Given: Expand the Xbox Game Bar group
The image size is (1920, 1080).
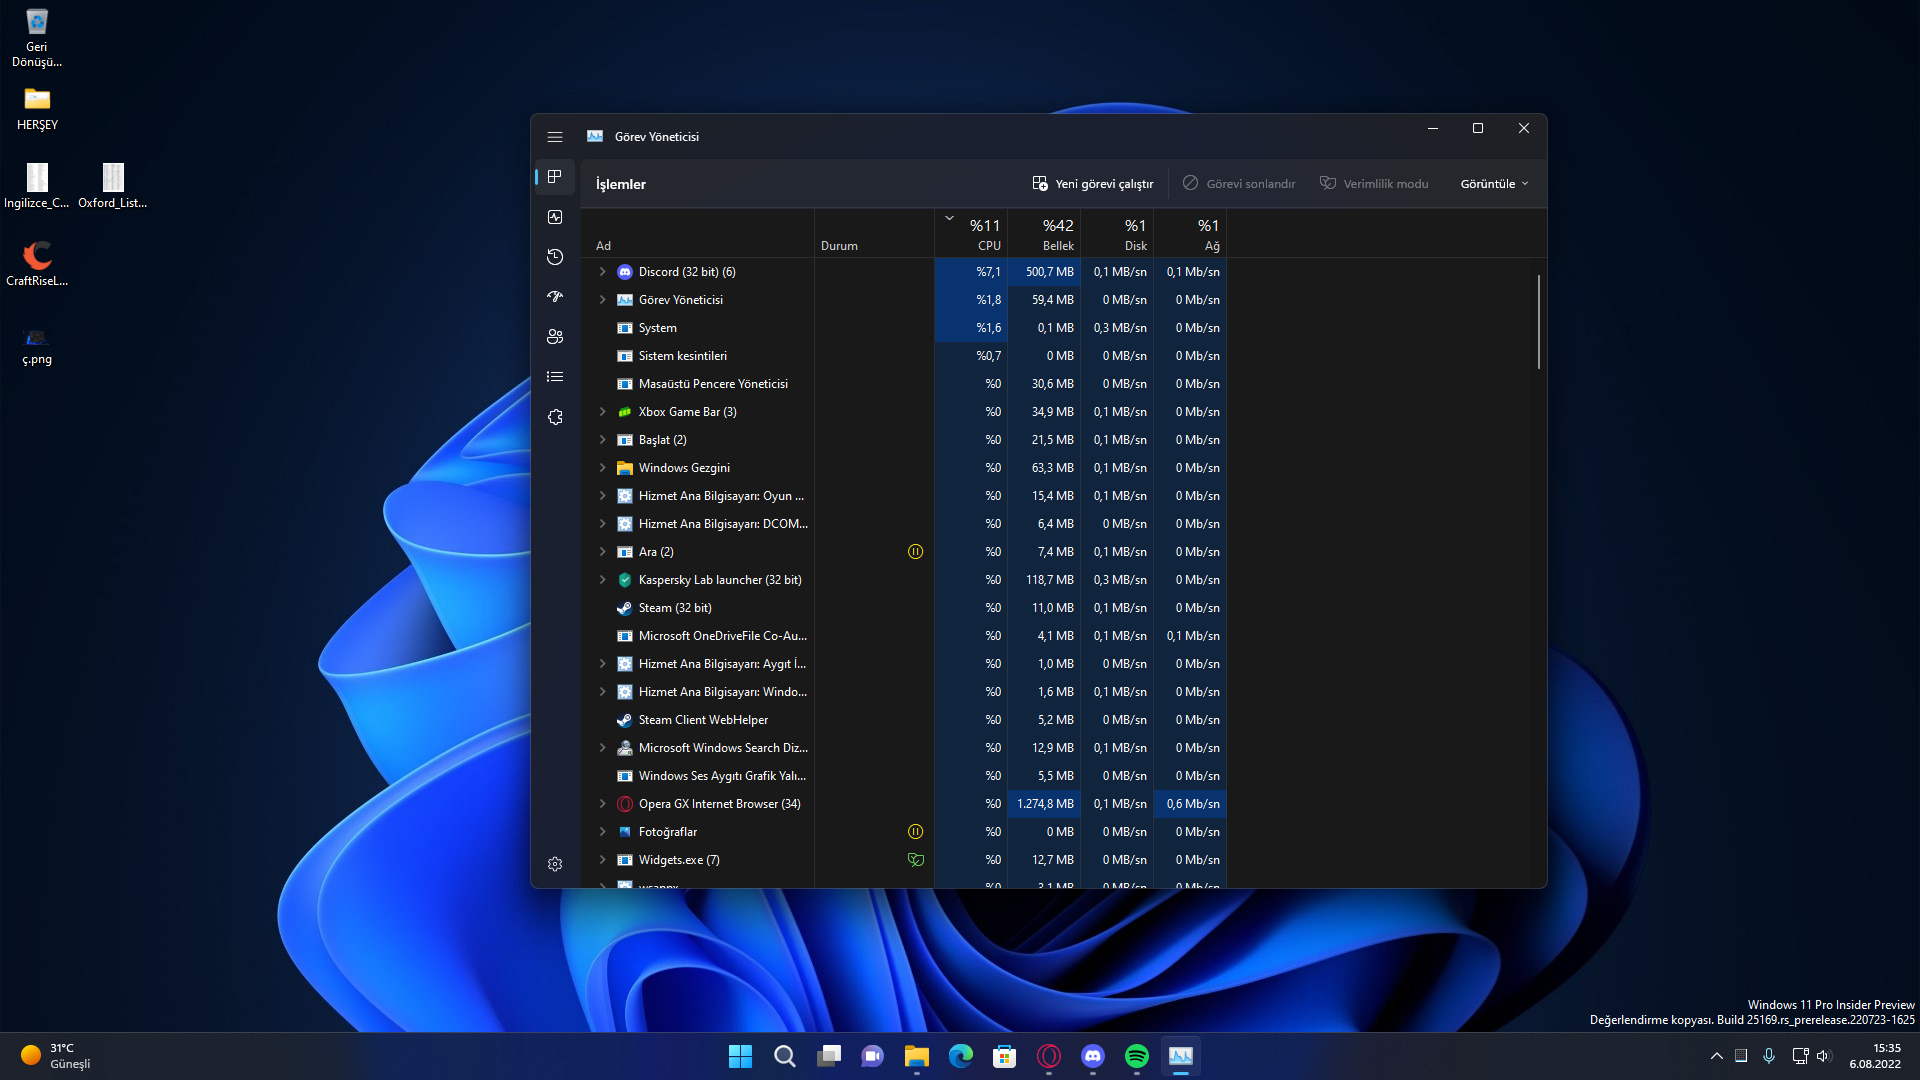Looking at the screenshot, I should coord(602,412).
